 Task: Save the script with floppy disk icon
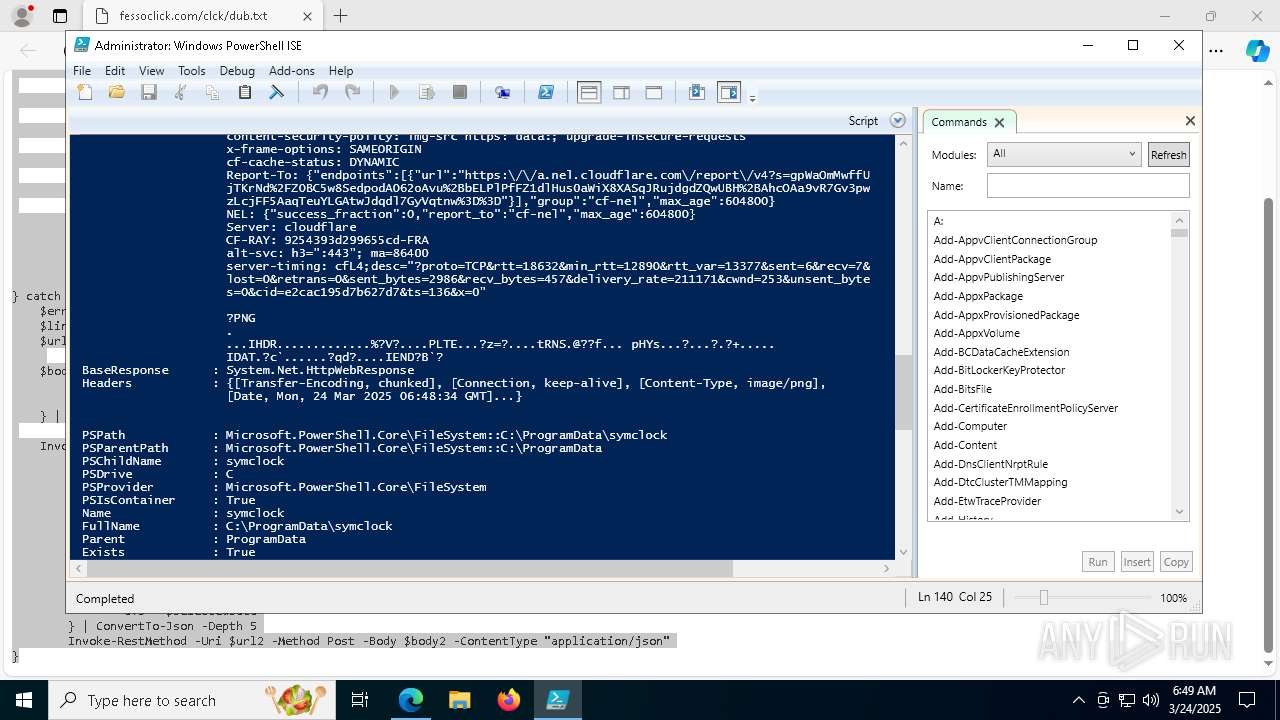tap(149, 92)
